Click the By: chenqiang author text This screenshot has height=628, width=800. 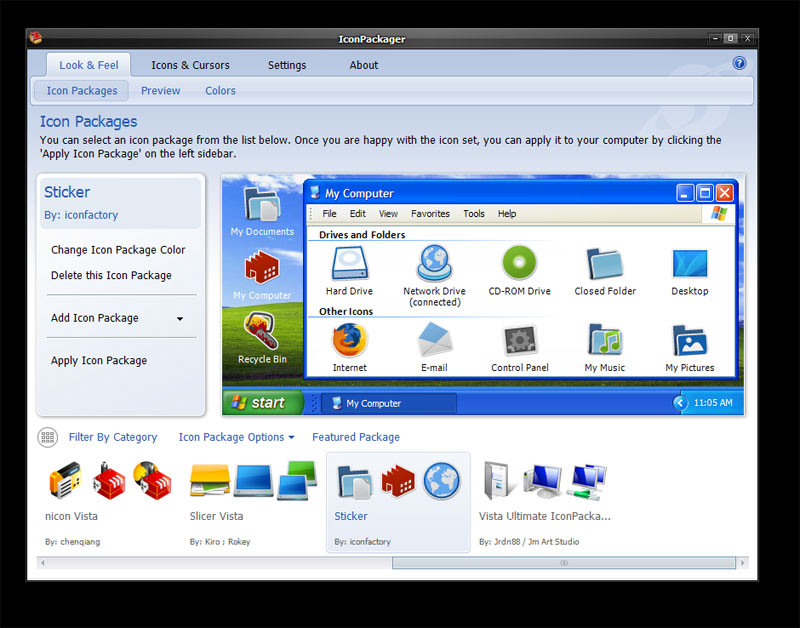(72, 542)
